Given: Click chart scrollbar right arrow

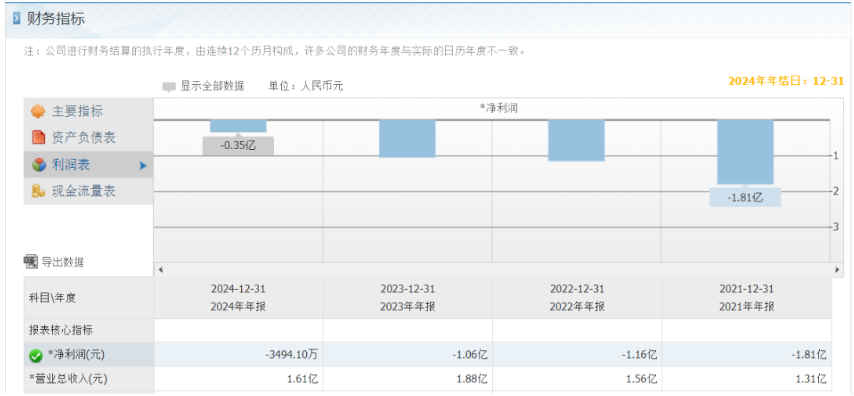Looking at the screenshot, I should (x=836, y=270).
